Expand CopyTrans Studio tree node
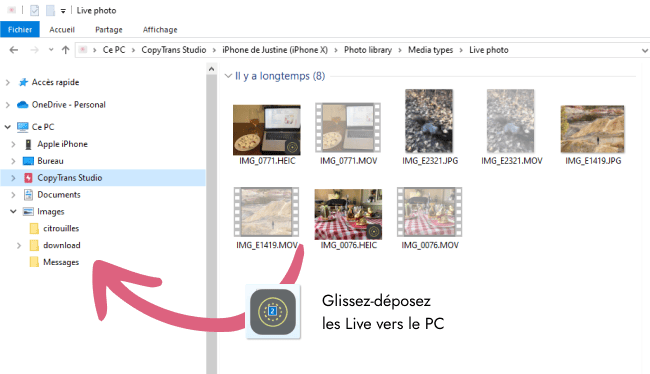This screenshot has width=650, height=374. pyautogui.click(x=13, y=178)
